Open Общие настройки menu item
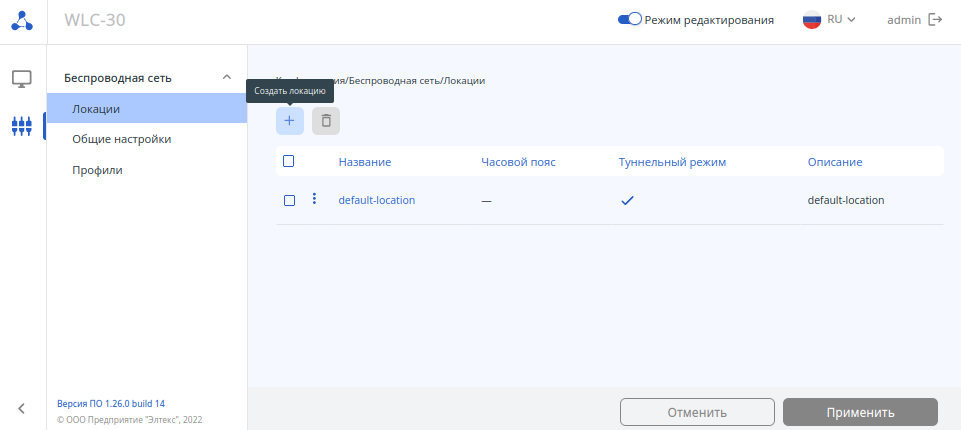The image size is (961, 430). (x=121, y=139)
